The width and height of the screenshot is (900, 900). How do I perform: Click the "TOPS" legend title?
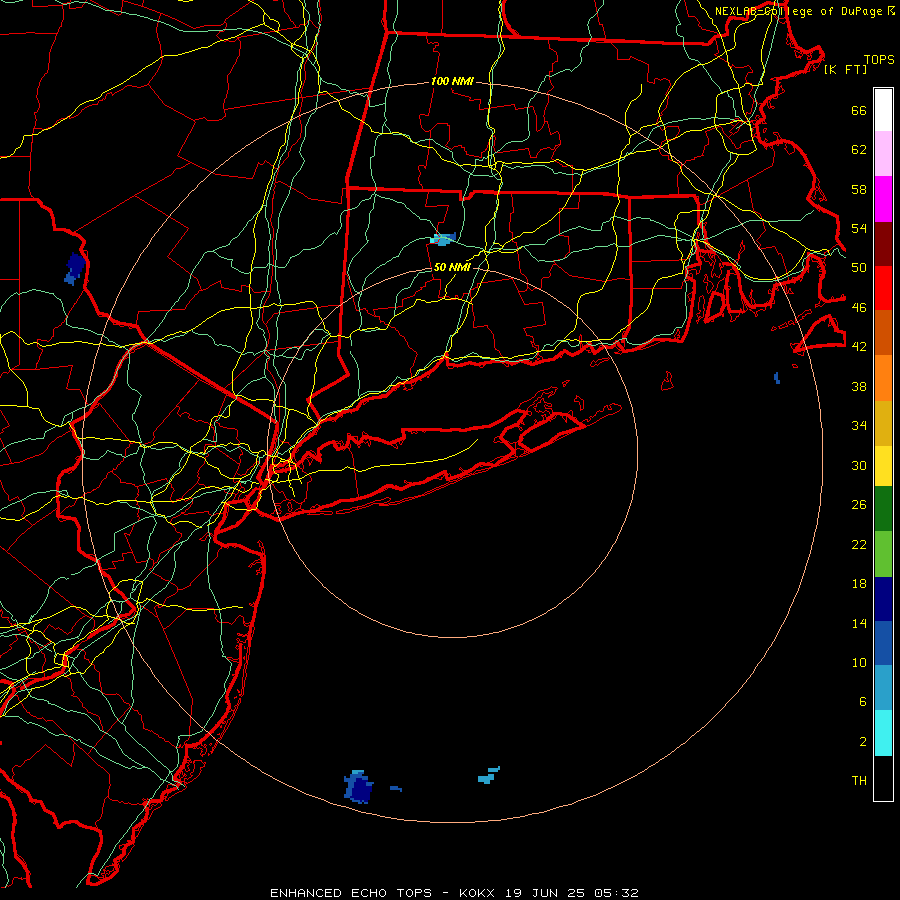[x=879, y=60]
